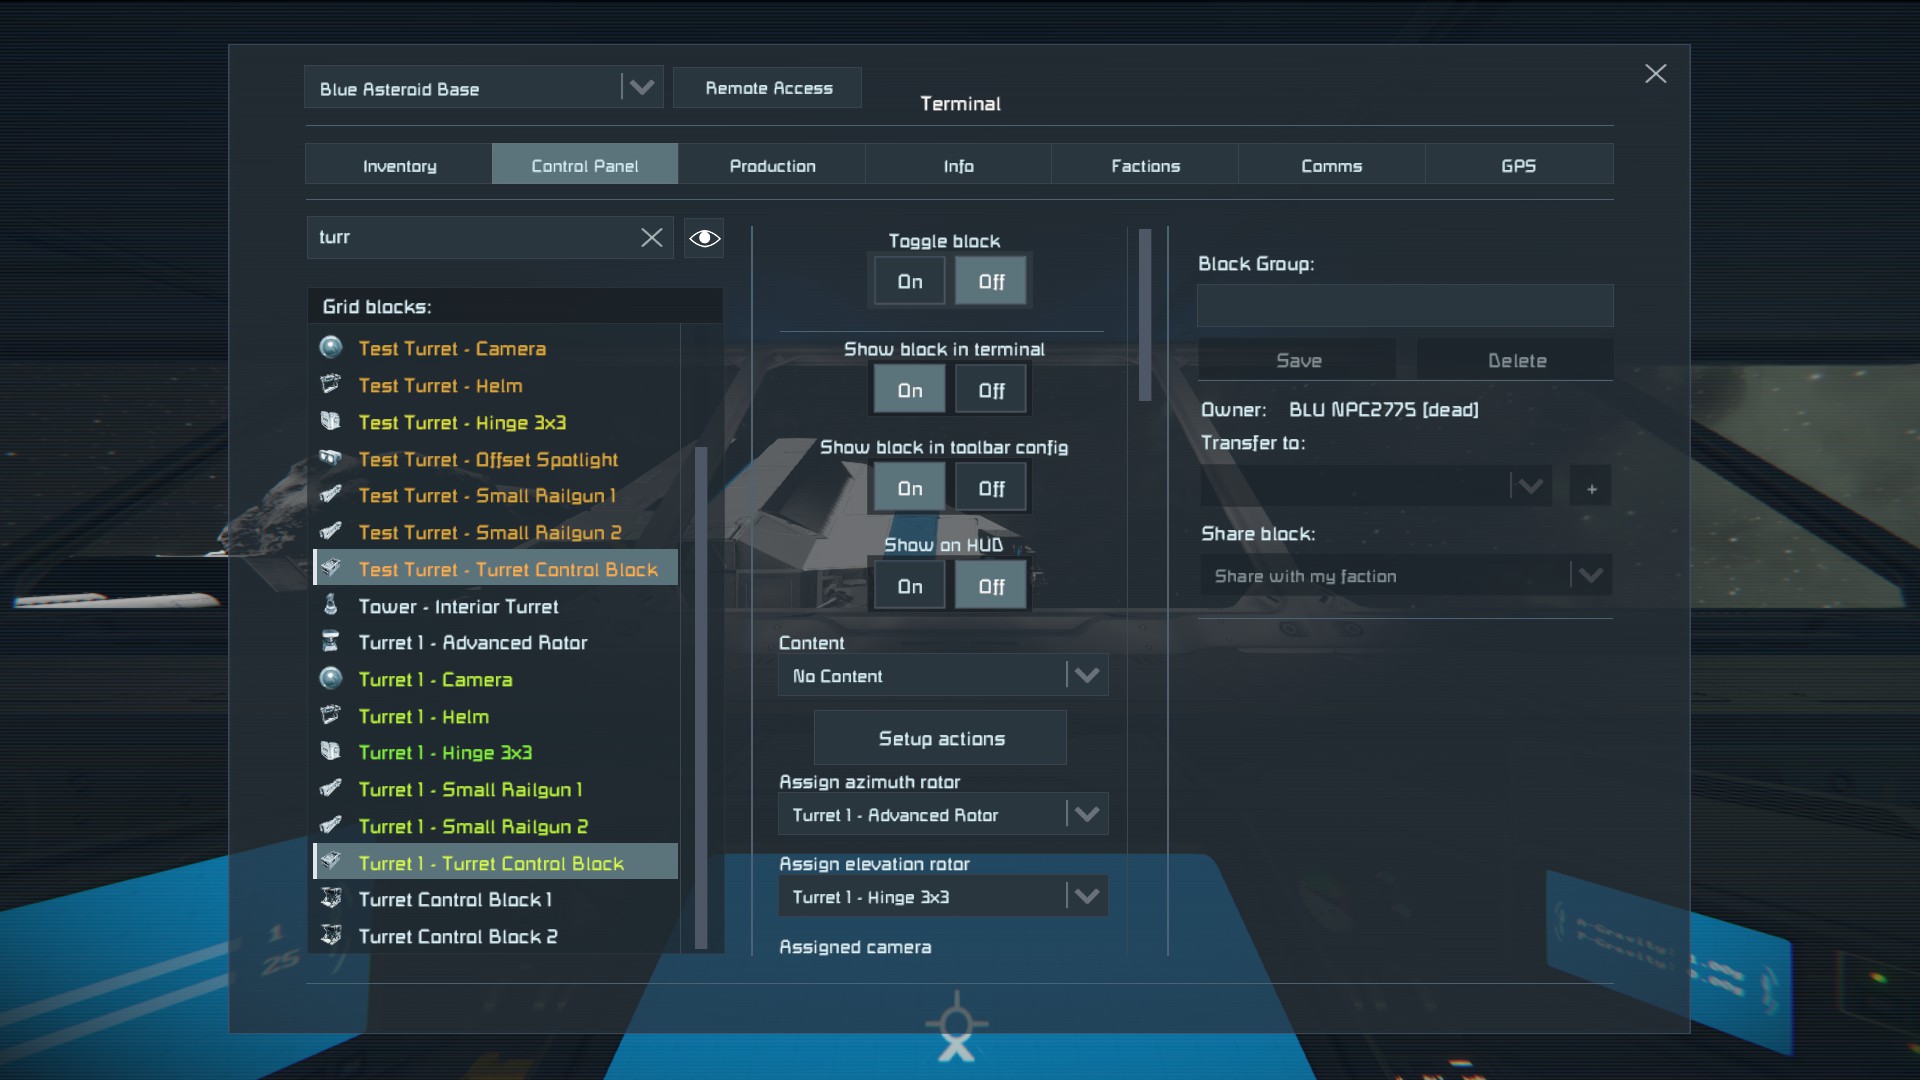The width and height of the screenshot is (1920, 1080).
Task: Turn Toggle block On
Action: click(x=909, y=282)
